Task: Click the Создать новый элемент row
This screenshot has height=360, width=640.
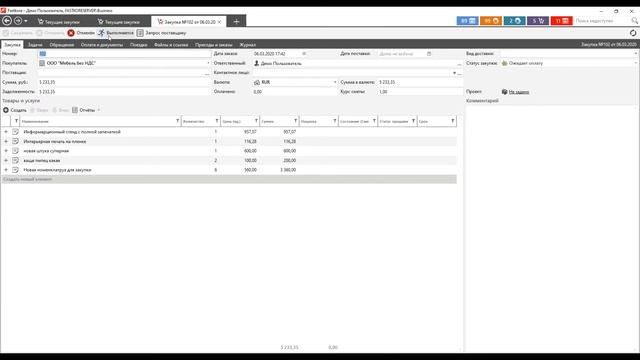Action: click(x=229, y=179)
